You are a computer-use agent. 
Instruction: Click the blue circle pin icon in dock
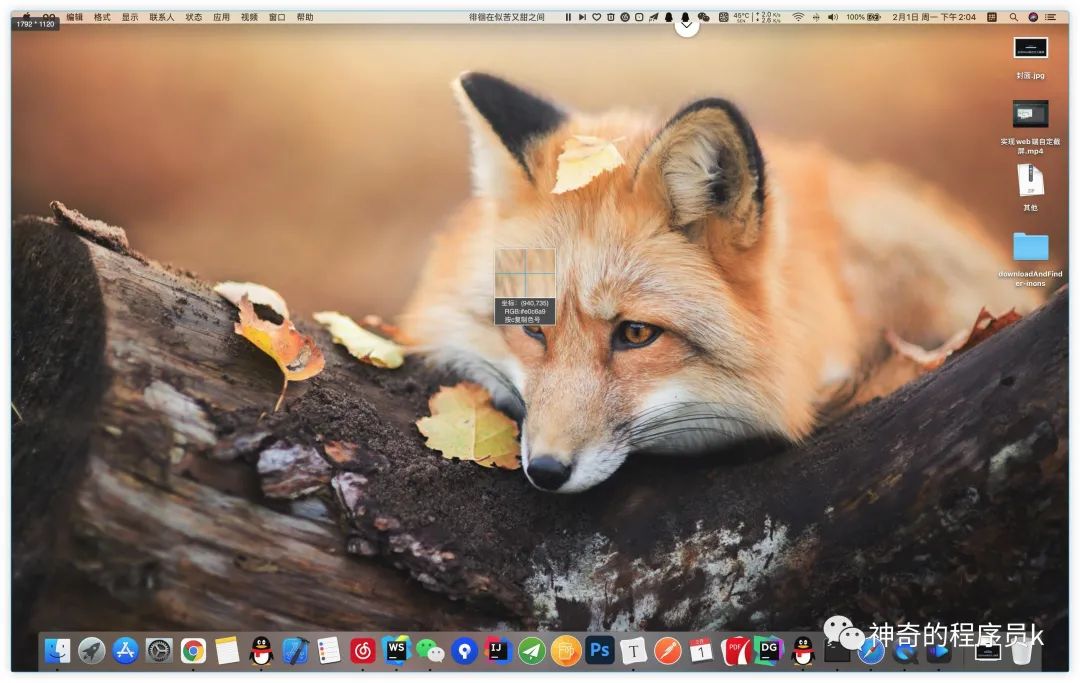(465, 651)
